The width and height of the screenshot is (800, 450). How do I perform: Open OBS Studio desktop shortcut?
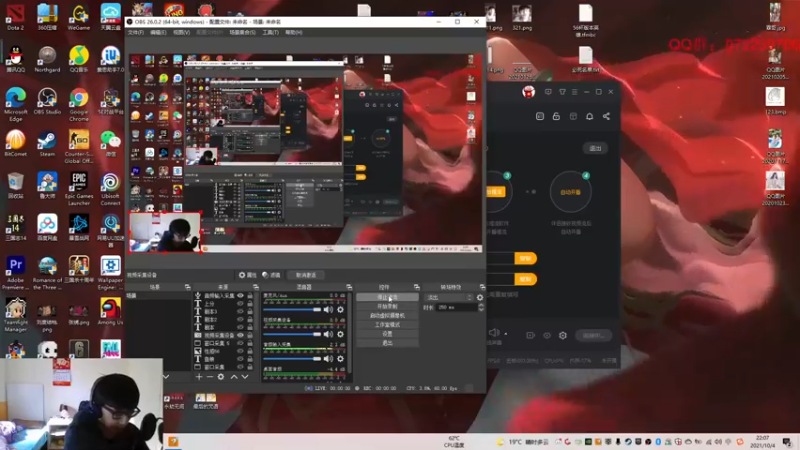tap(47, 102)
